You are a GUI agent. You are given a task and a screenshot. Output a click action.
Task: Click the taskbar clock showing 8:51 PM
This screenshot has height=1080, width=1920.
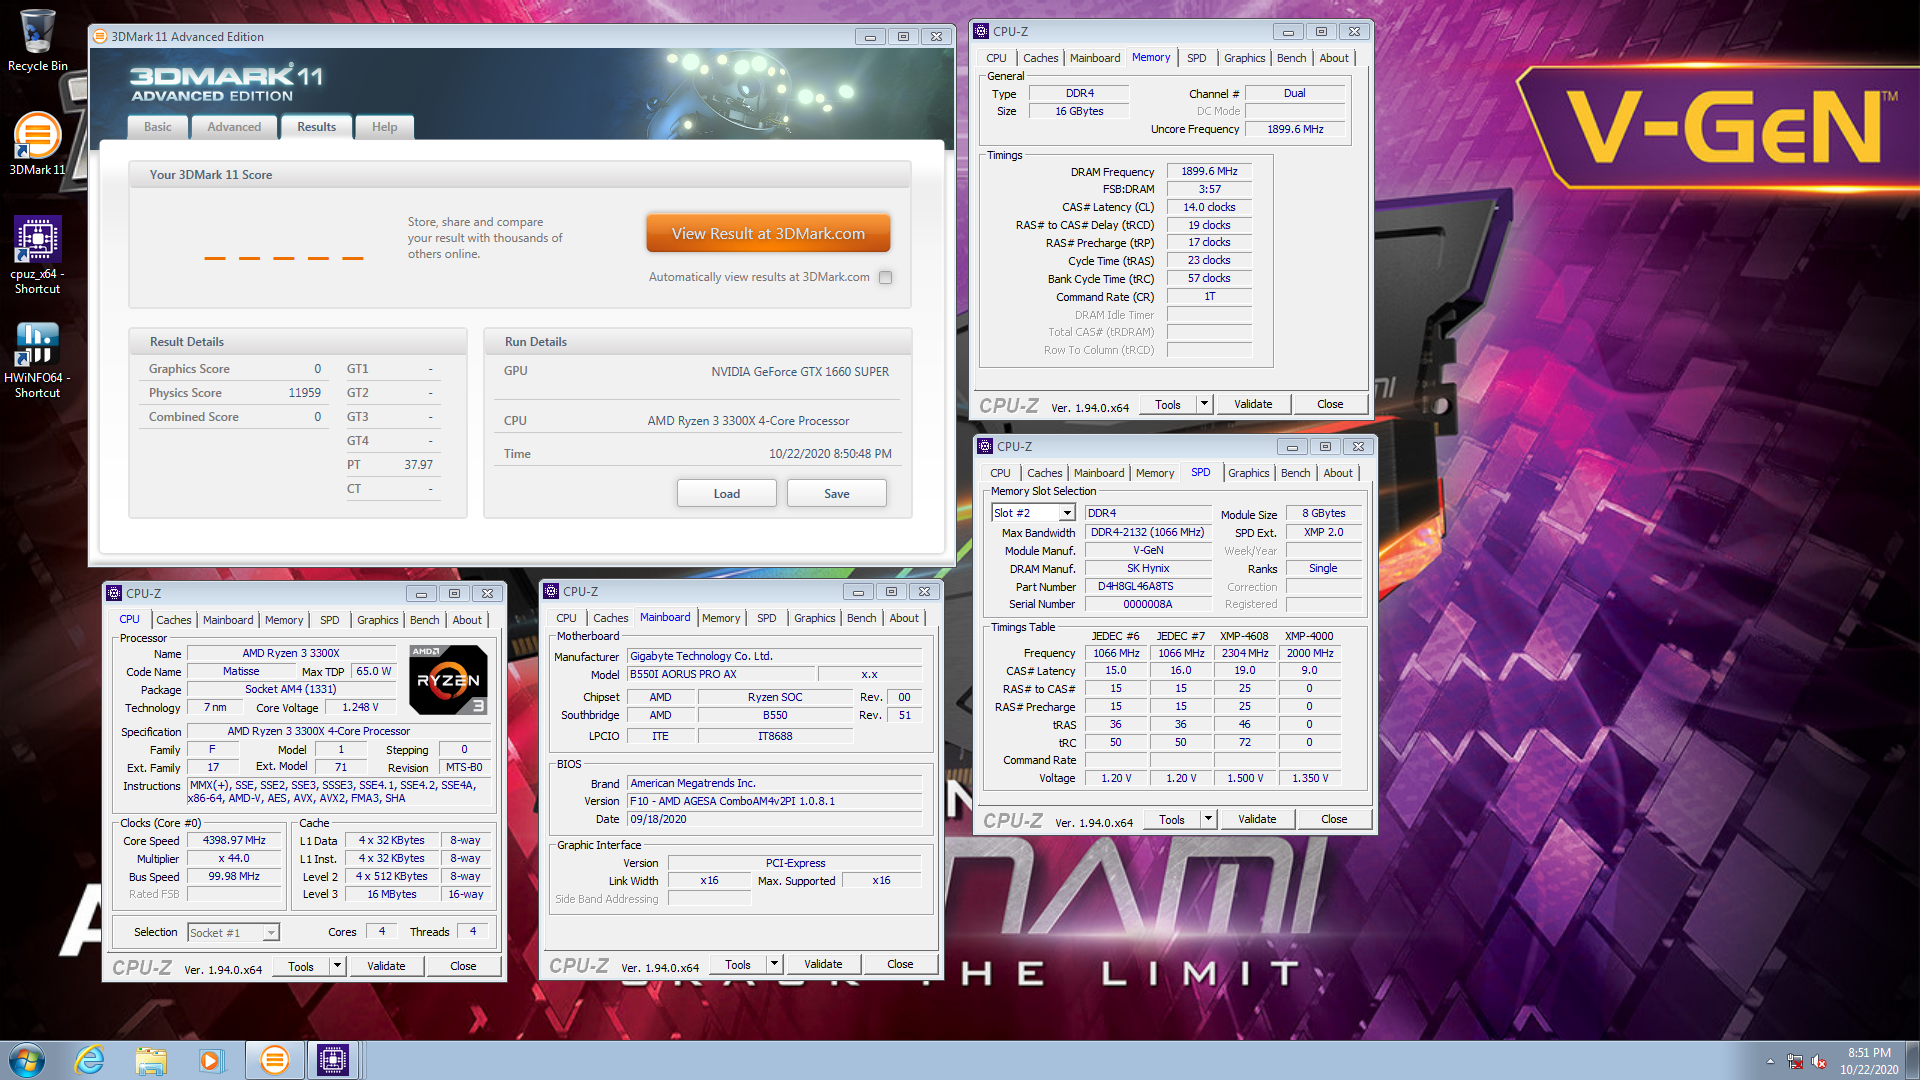coord(1869,1061)
